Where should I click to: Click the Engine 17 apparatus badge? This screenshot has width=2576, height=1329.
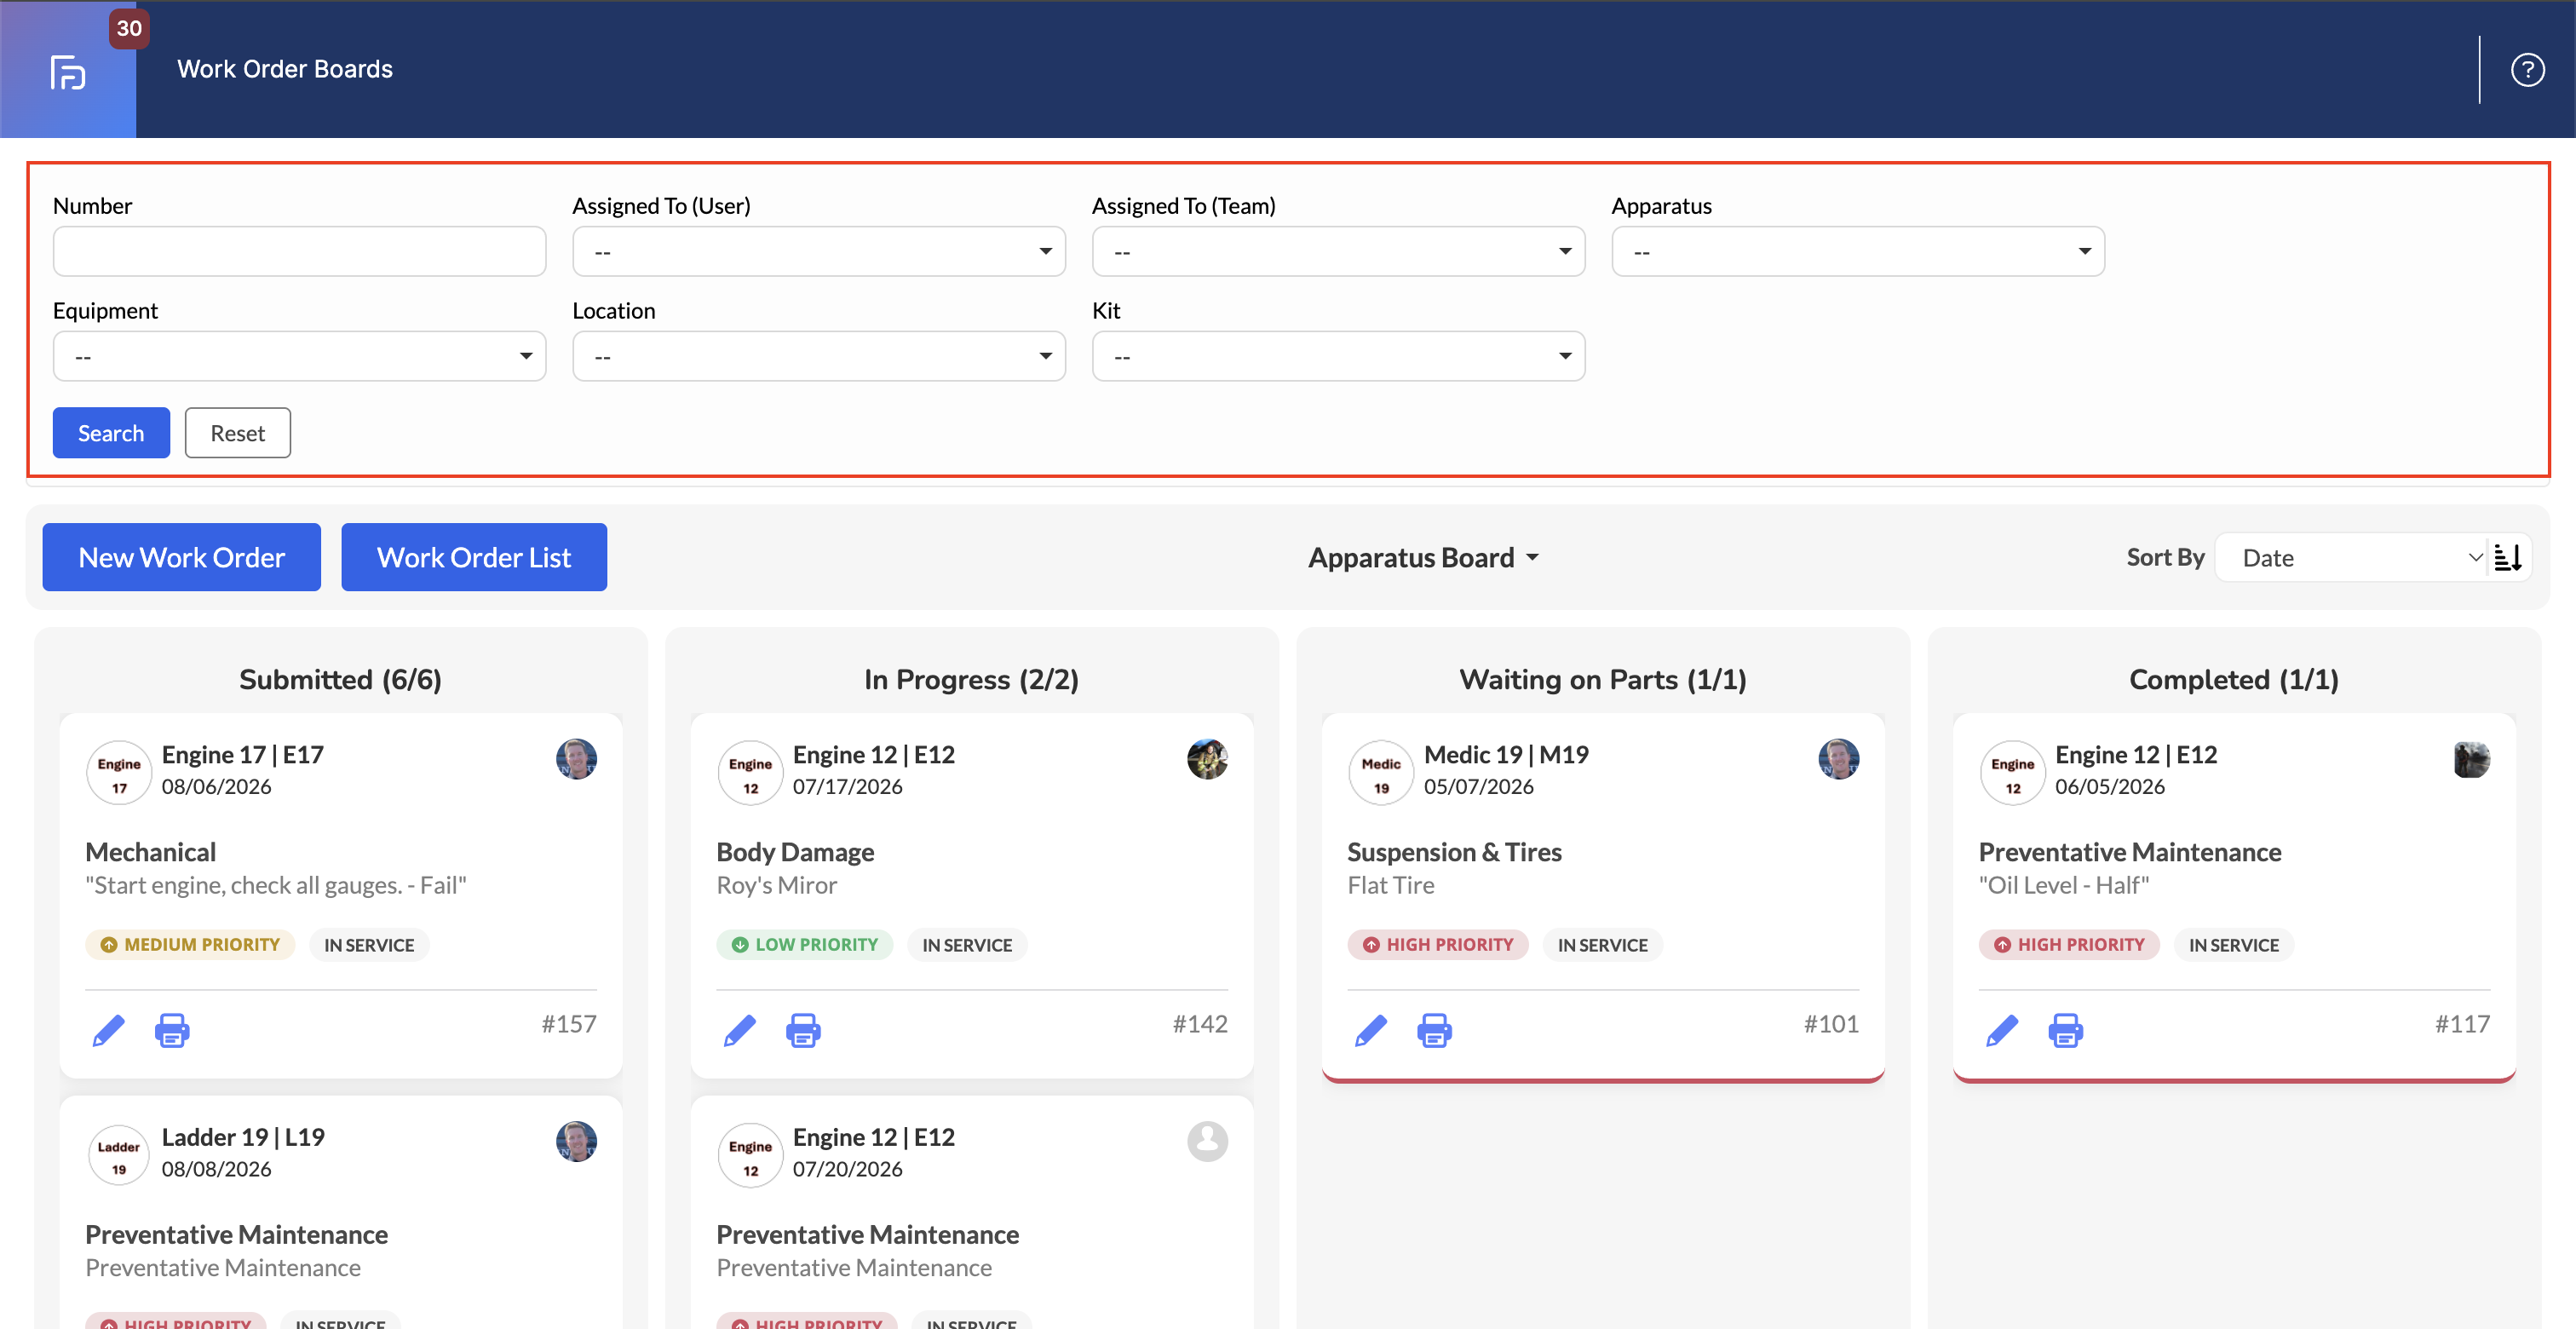click(x=119, y=773)
